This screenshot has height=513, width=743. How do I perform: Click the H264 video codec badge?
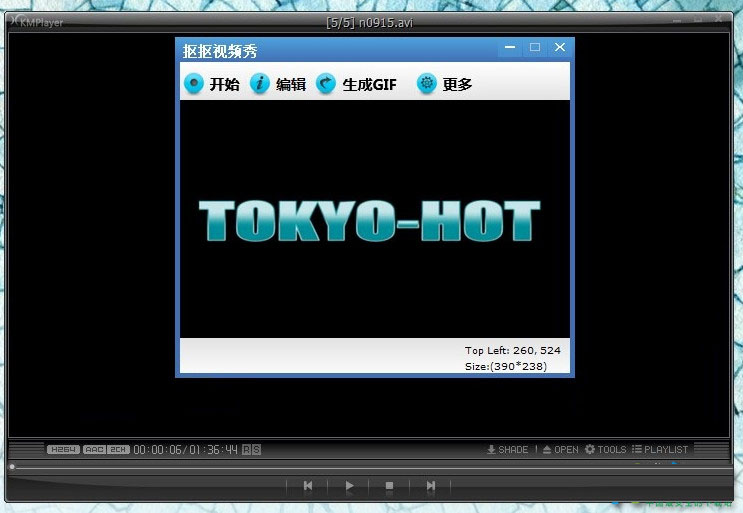click(63, 450)
